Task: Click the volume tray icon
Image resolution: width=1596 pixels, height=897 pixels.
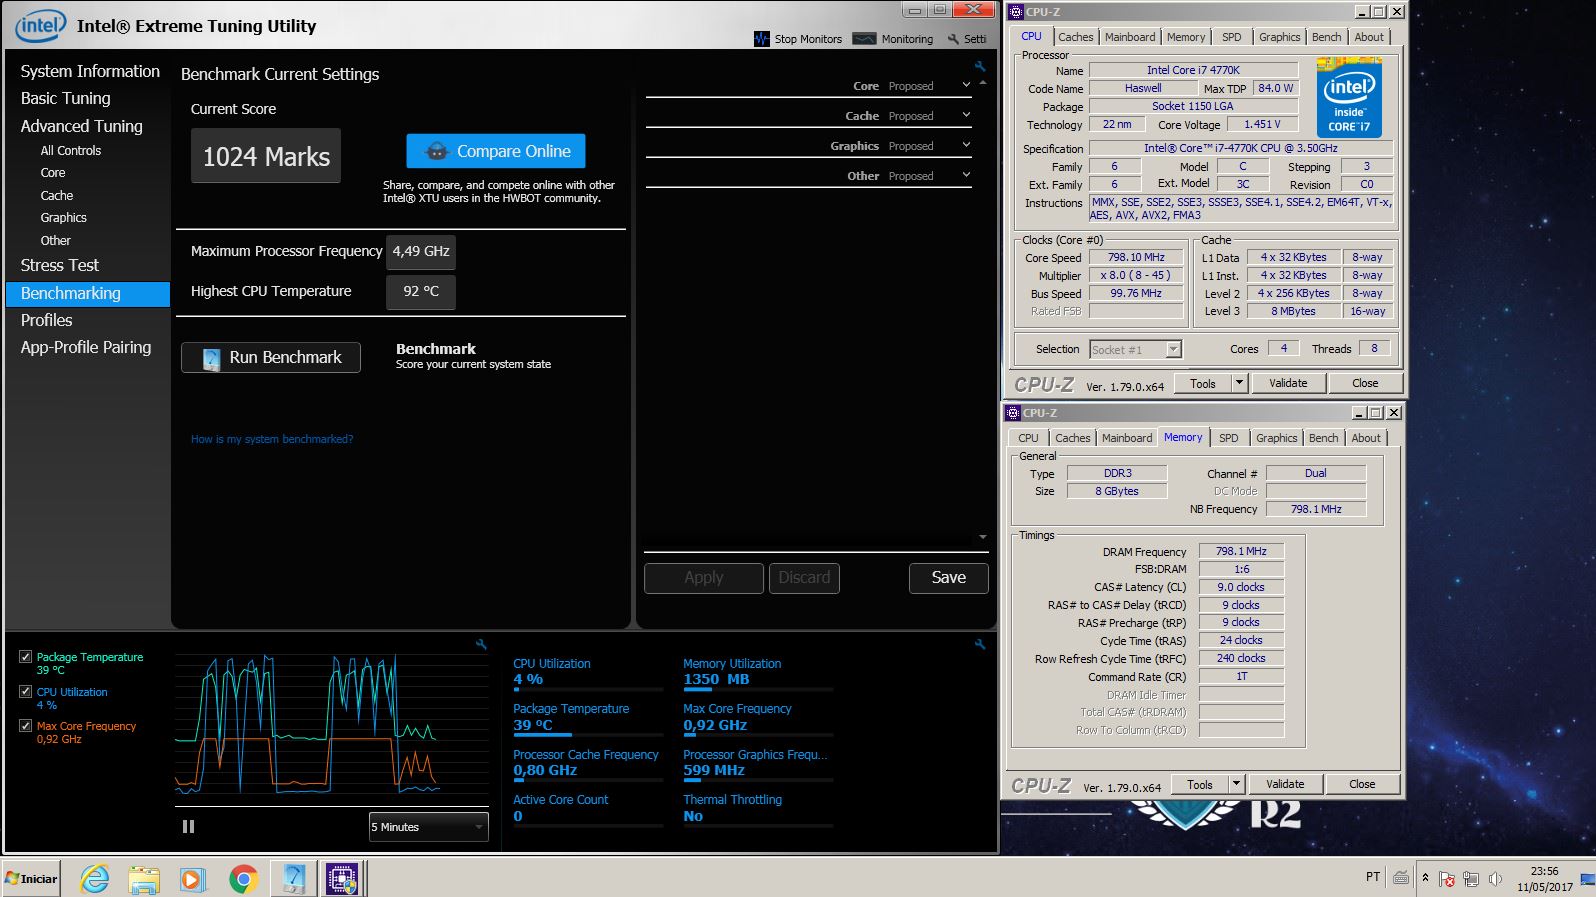Action: click(x=1495, y=879)
